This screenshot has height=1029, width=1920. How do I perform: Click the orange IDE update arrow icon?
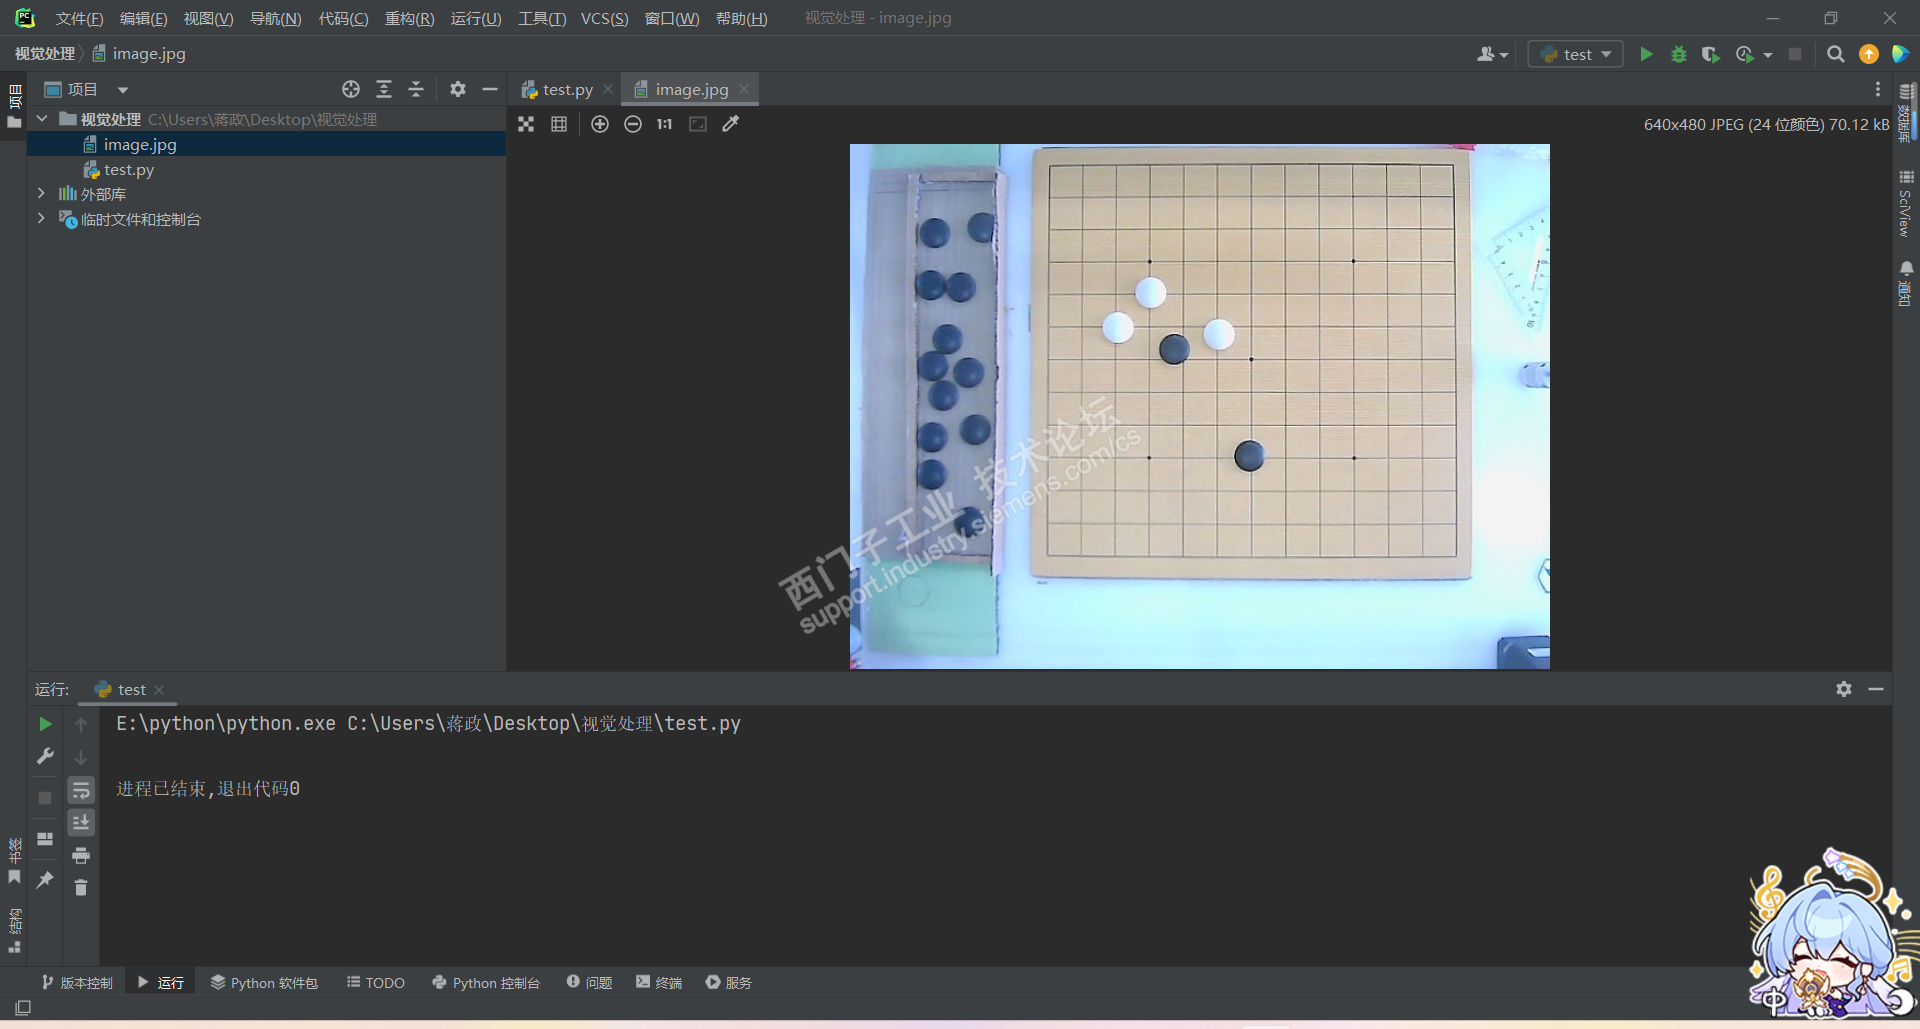tap(1868, 54)
